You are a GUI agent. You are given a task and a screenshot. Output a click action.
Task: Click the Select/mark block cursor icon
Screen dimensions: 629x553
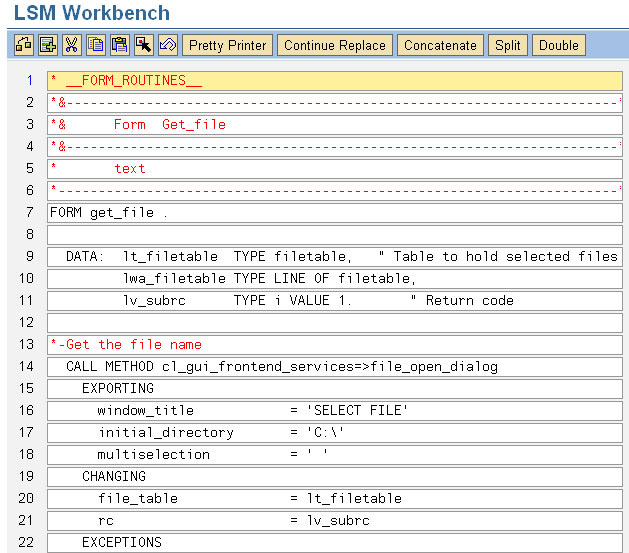(x=144, y=45)
